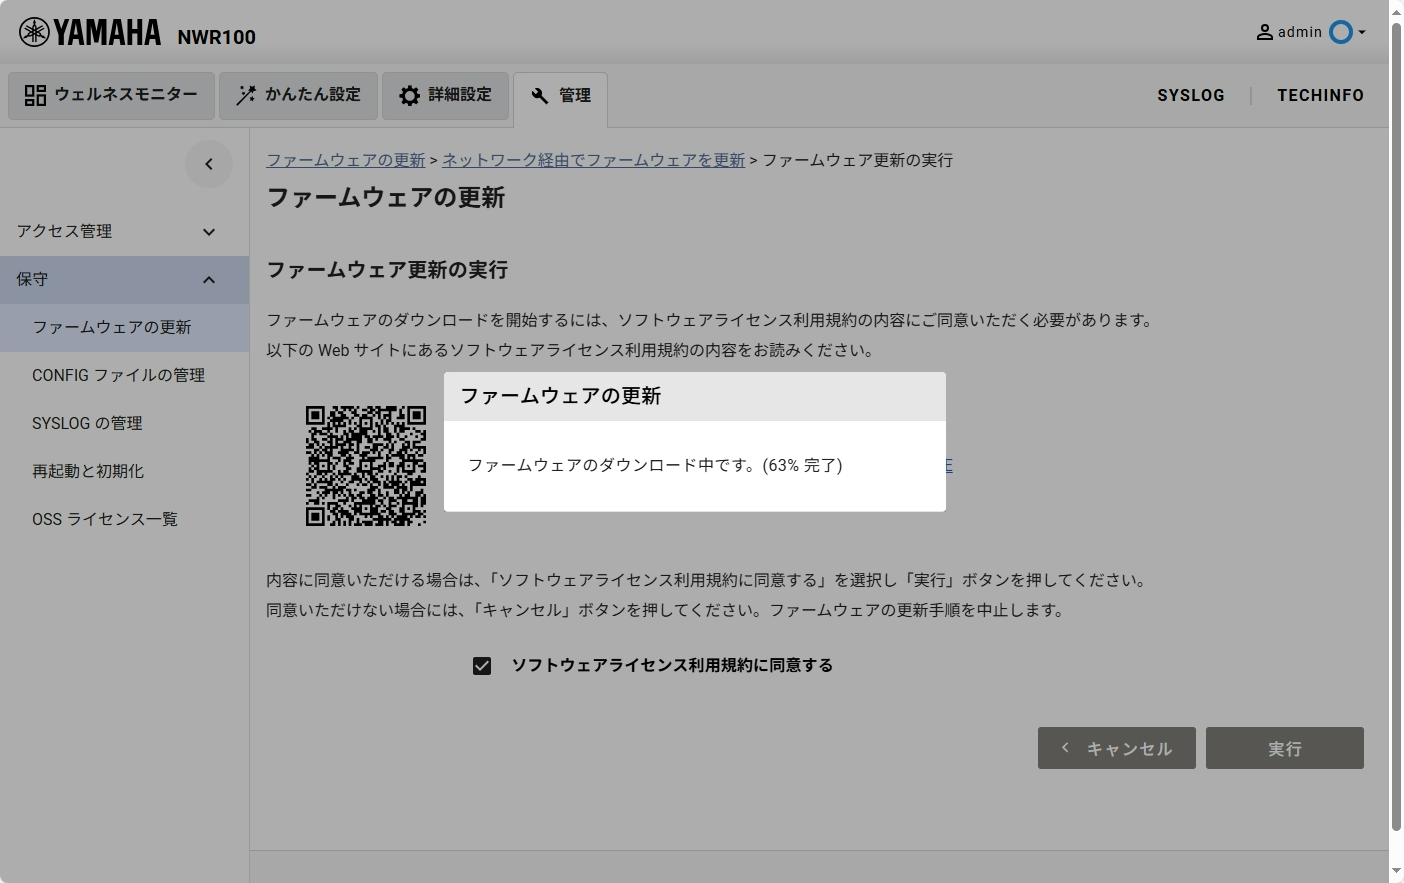Screen dimensions: 1404x883
Task: Click the blue status circle icon
Action: pos(1340,32)
